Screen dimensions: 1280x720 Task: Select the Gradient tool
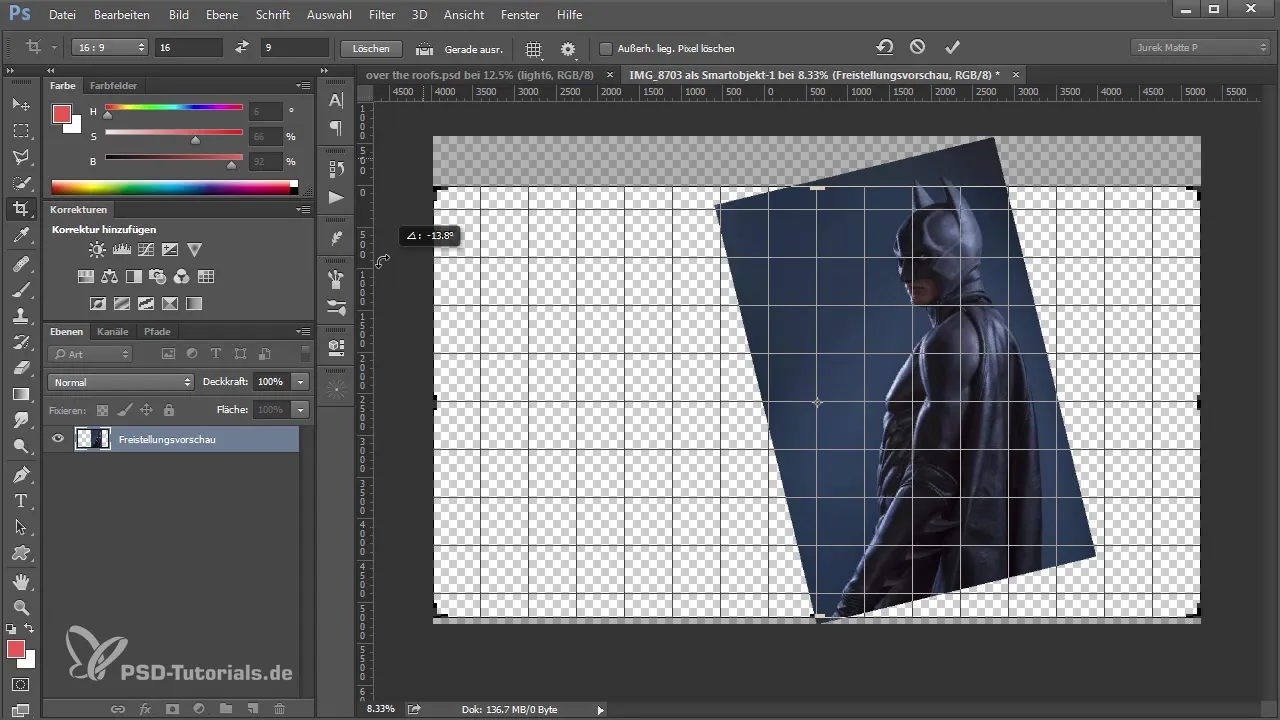(x=20, y=394)
